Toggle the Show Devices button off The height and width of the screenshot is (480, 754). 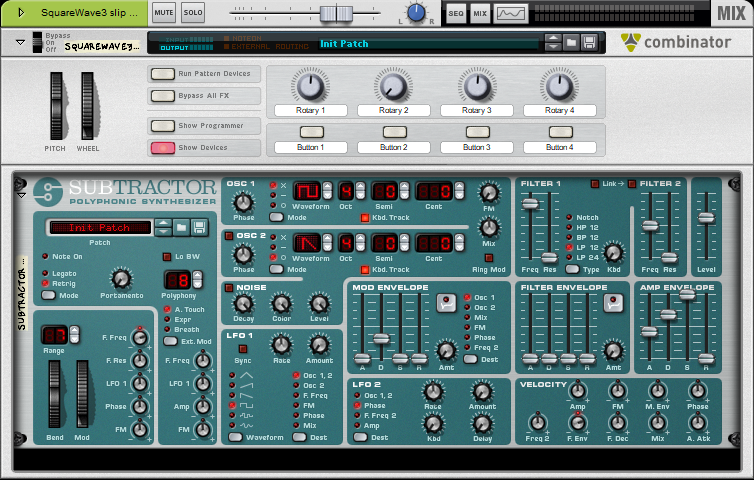pyautogui.click(x=163, y=148)
